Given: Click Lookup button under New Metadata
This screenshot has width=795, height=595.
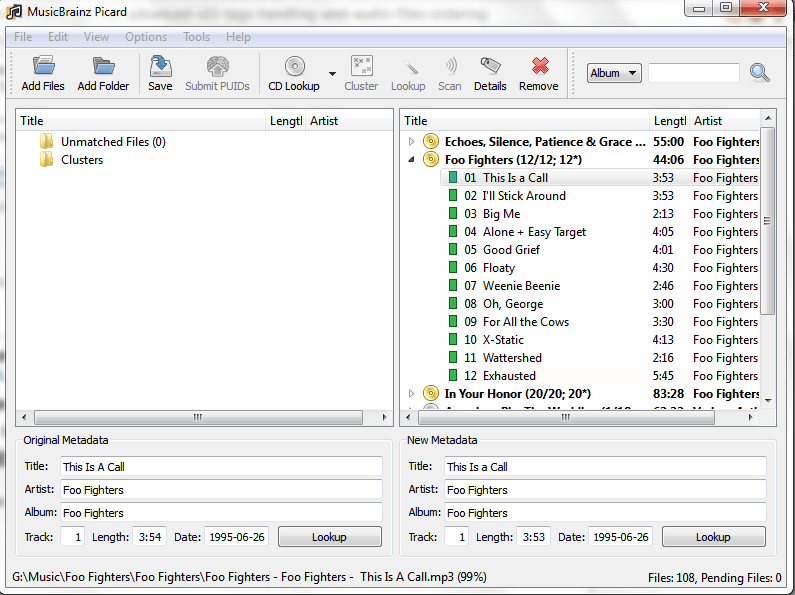Looking at the screenshot, I should 713,537.
